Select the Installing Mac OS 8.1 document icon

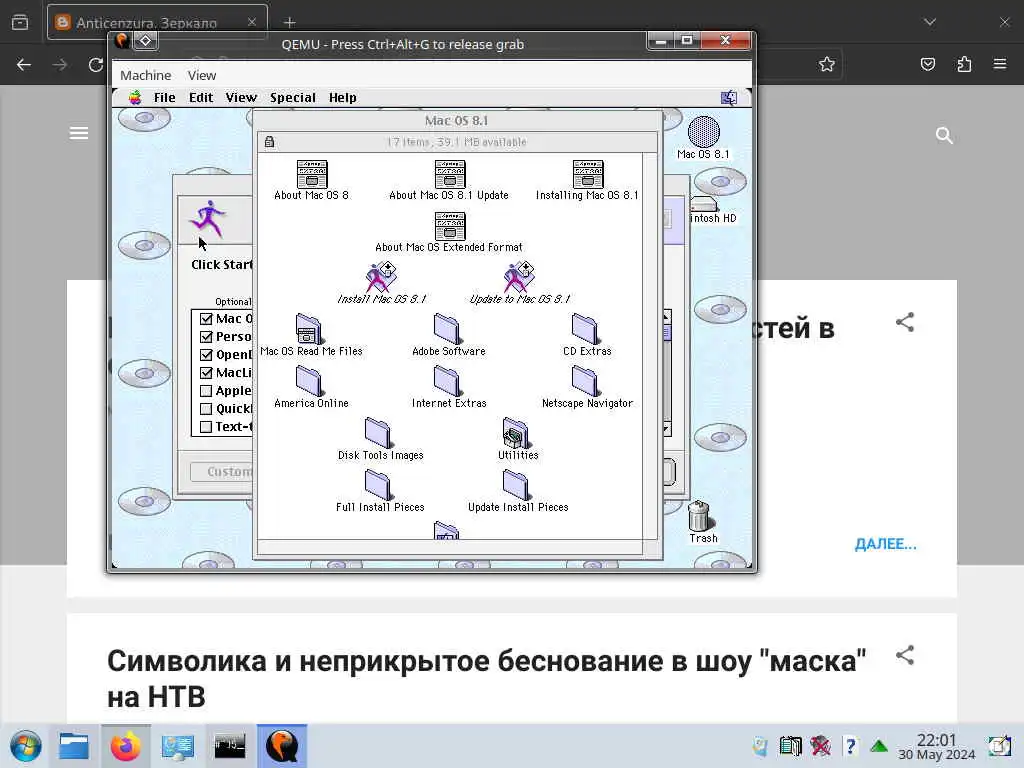588,174
